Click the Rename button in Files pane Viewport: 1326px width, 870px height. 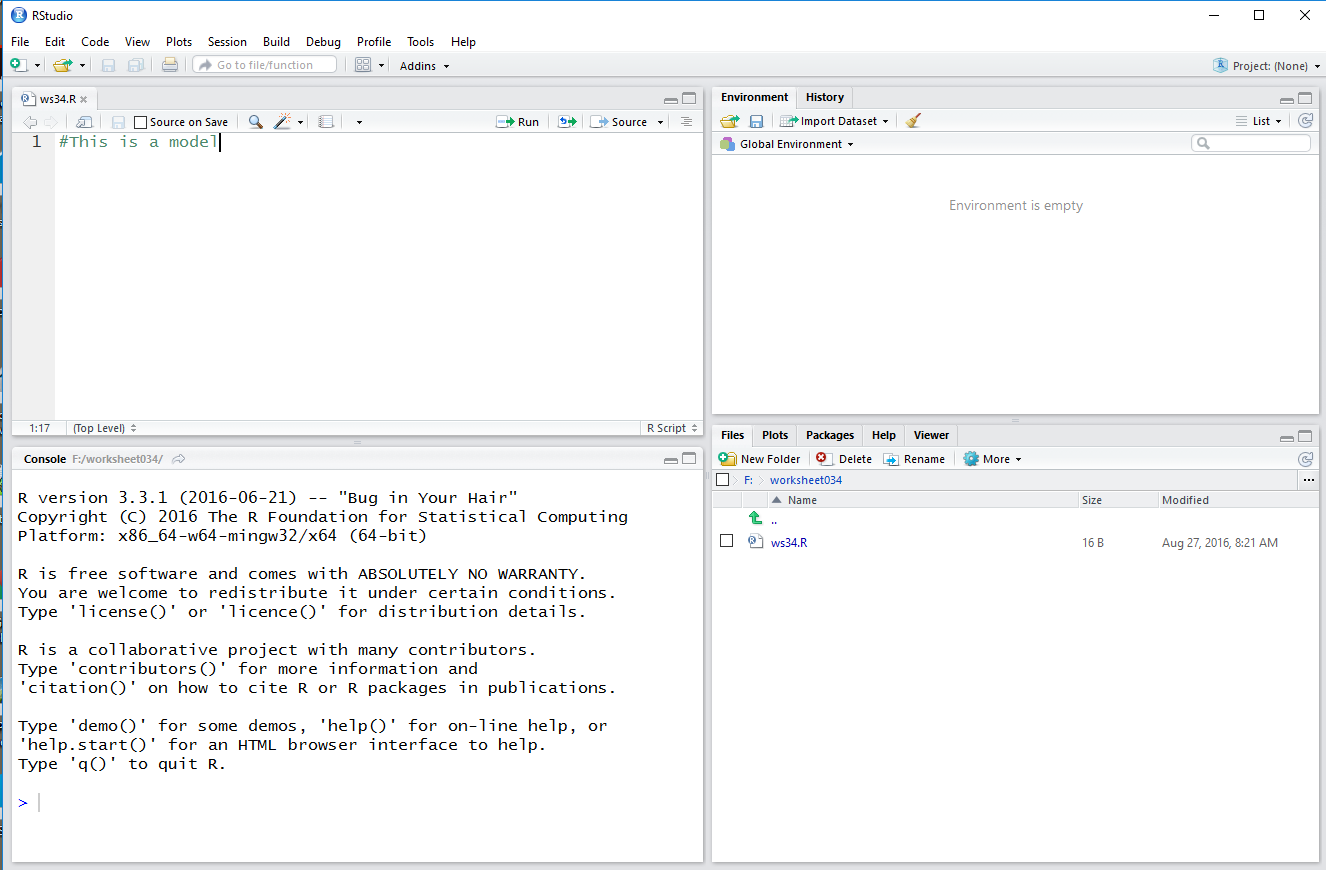point(914,459)
